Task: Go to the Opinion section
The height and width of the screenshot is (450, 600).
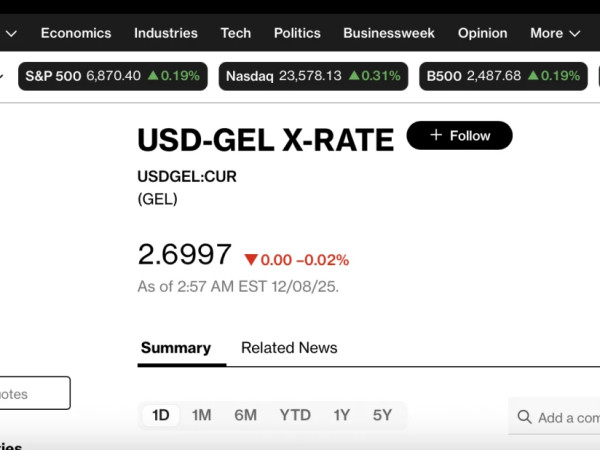Action: pyautogui.click(x=482, y=33)
